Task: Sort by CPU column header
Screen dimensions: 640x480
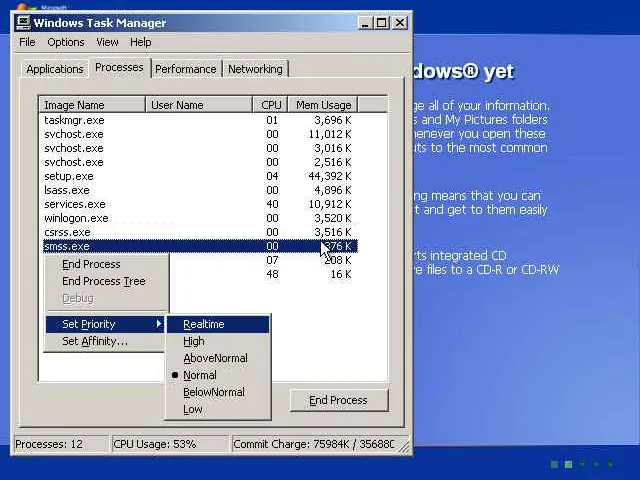Action: [x=271, y=105]
